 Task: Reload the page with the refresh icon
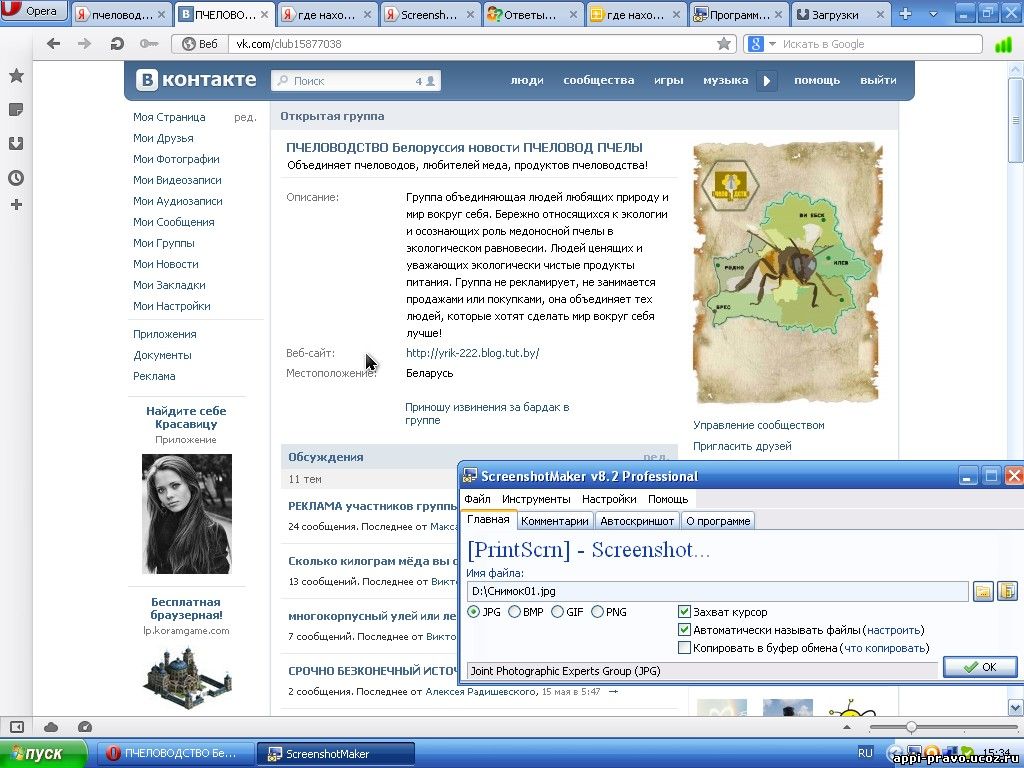click(118, 44)
